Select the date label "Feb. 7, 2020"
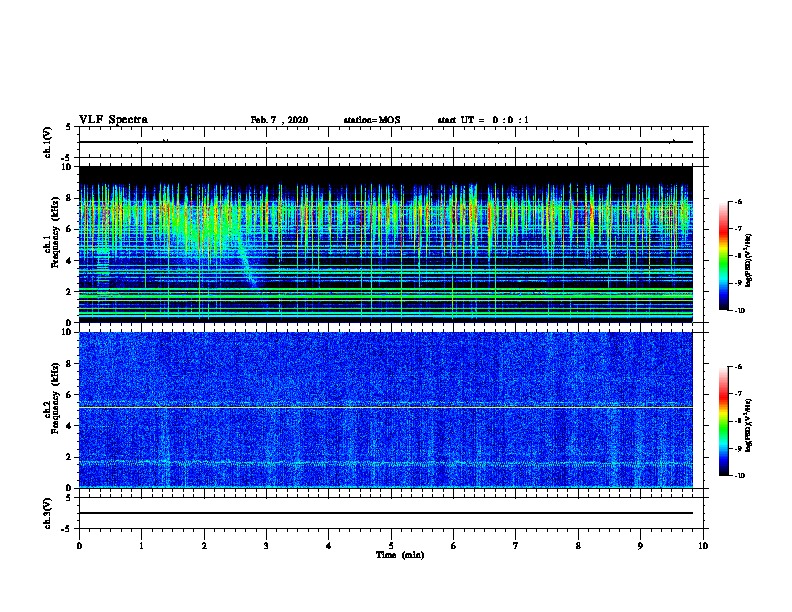Screen dimensions: 792x612 click(x=279, y=120)
